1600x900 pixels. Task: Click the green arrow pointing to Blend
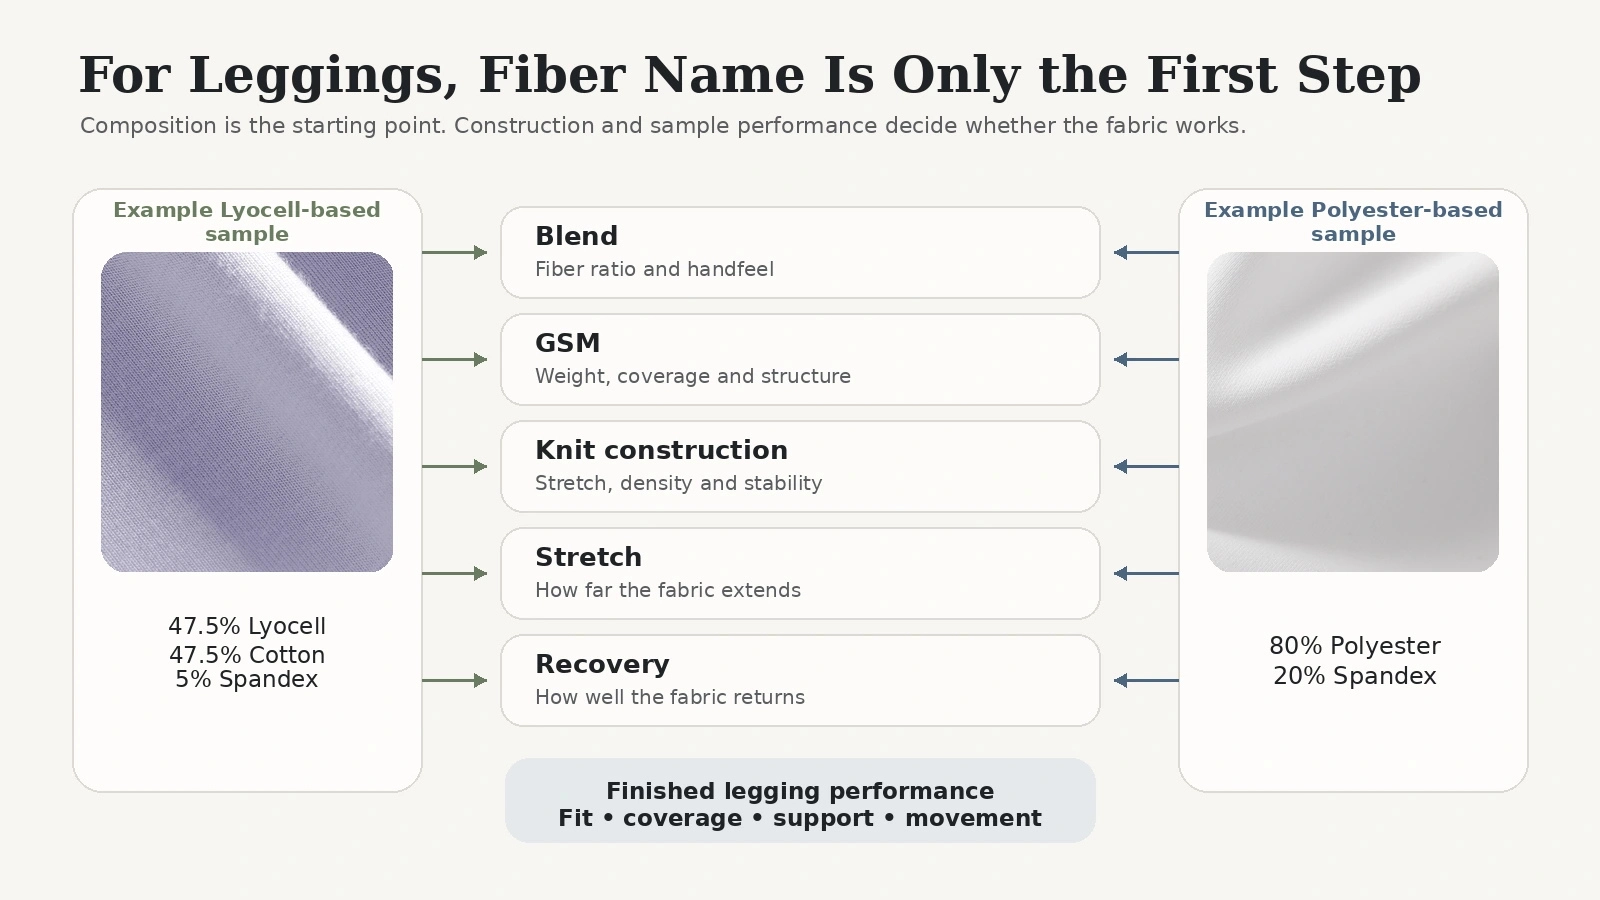(x=455, y=252)
